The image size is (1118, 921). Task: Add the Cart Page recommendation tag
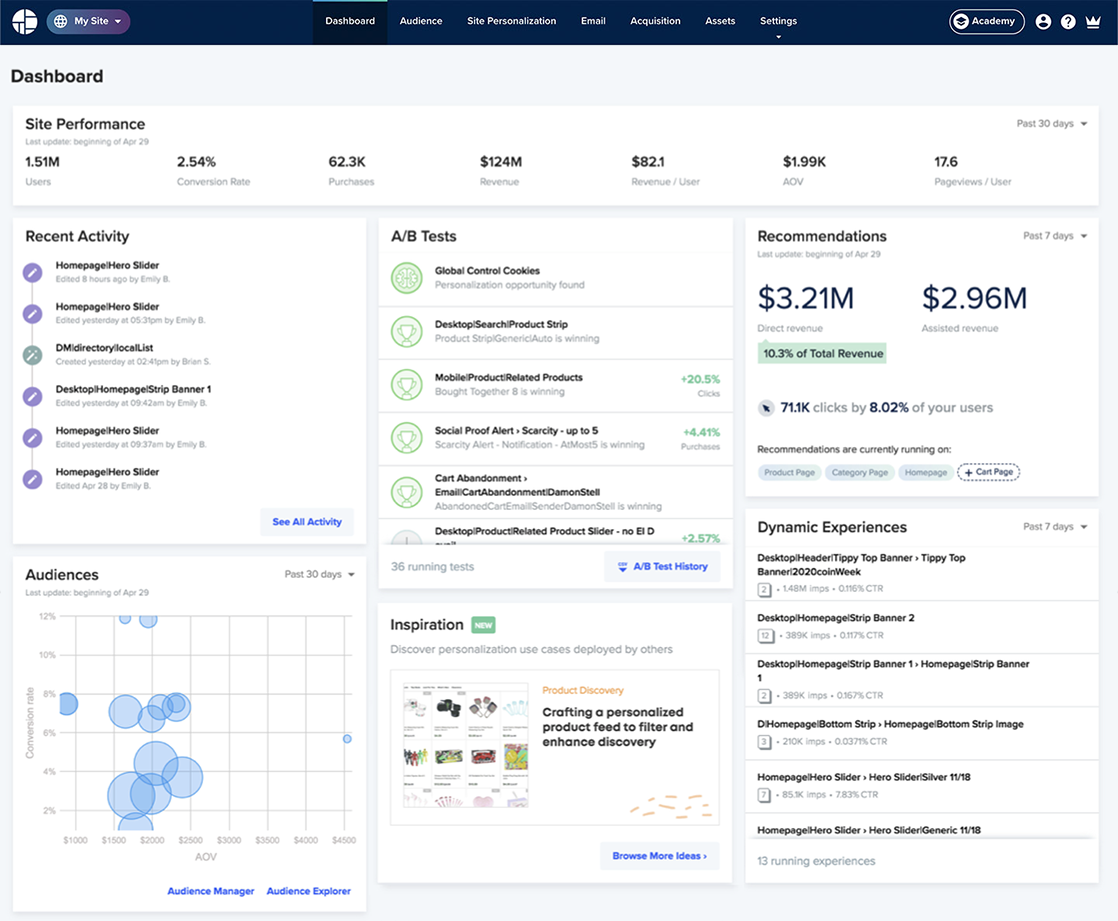pos(988,472)
